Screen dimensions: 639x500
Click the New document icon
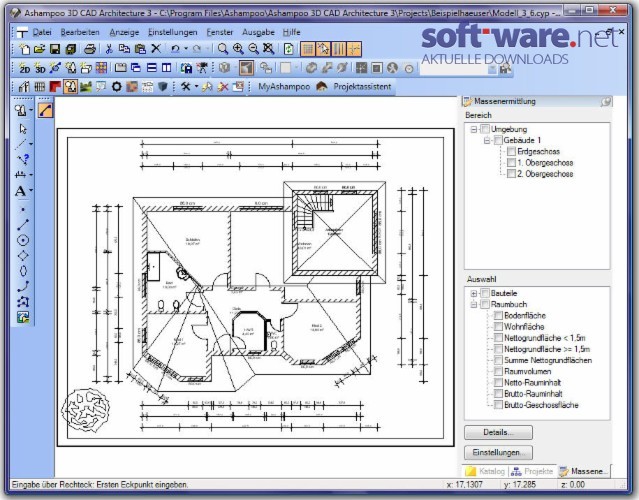24,49
